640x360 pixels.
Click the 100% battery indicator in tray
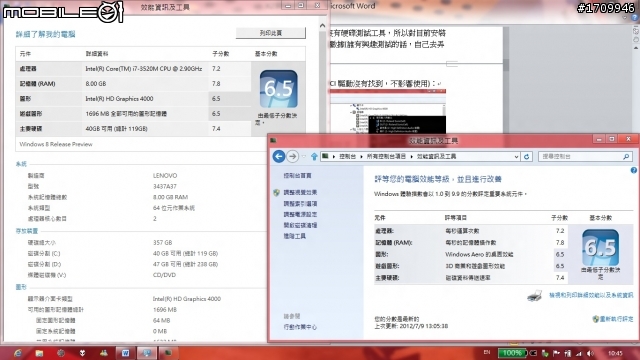[x=512, y=353]
